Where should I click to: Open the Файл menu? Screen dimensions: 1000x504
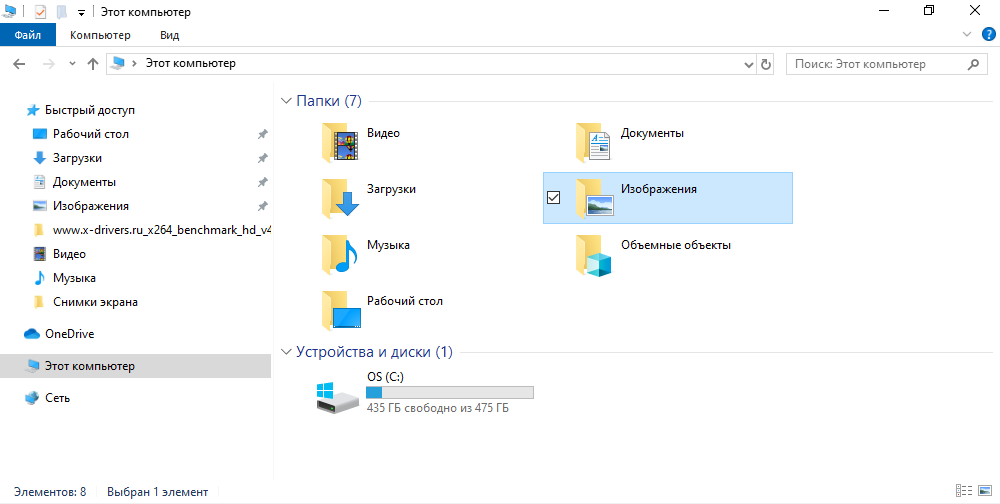click(x=28, y=35)
